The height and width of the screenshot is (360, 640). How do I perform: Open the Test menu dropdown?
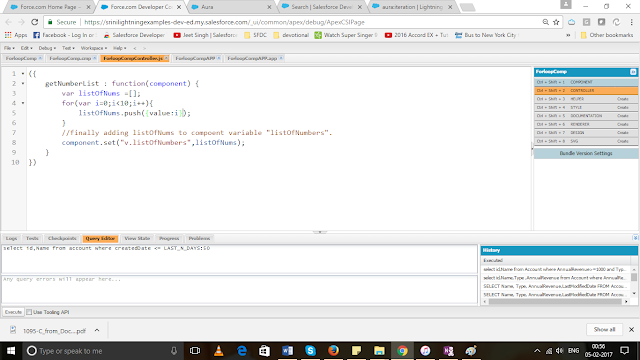[68, 48]
